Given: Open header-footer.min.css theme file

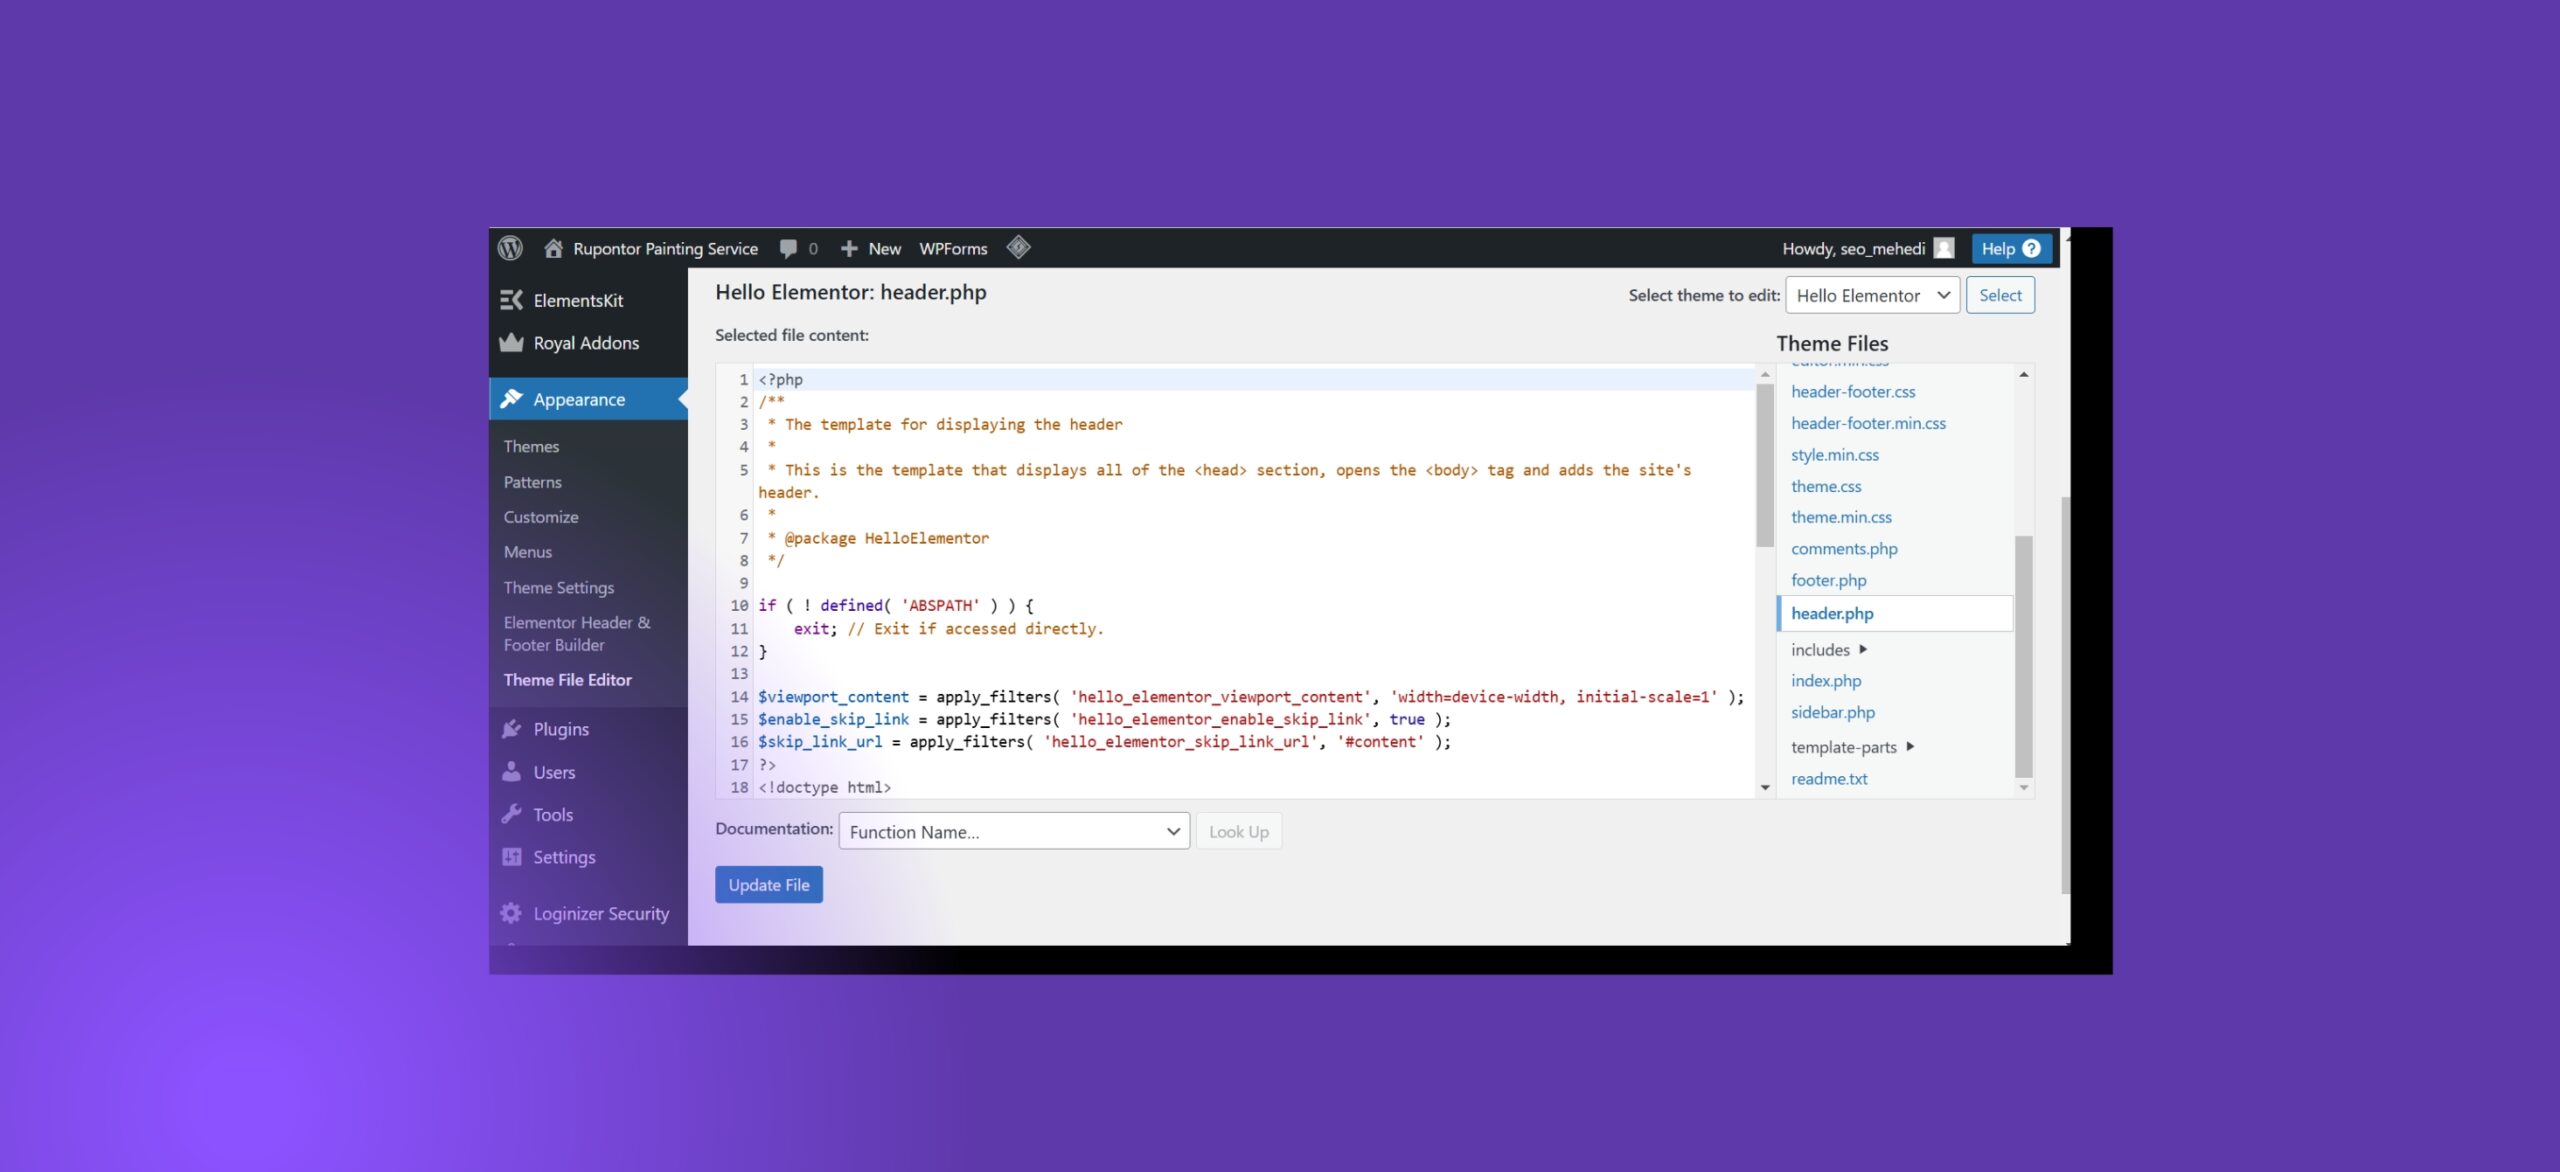Looking at the screenshot, I should [1868, 423].
